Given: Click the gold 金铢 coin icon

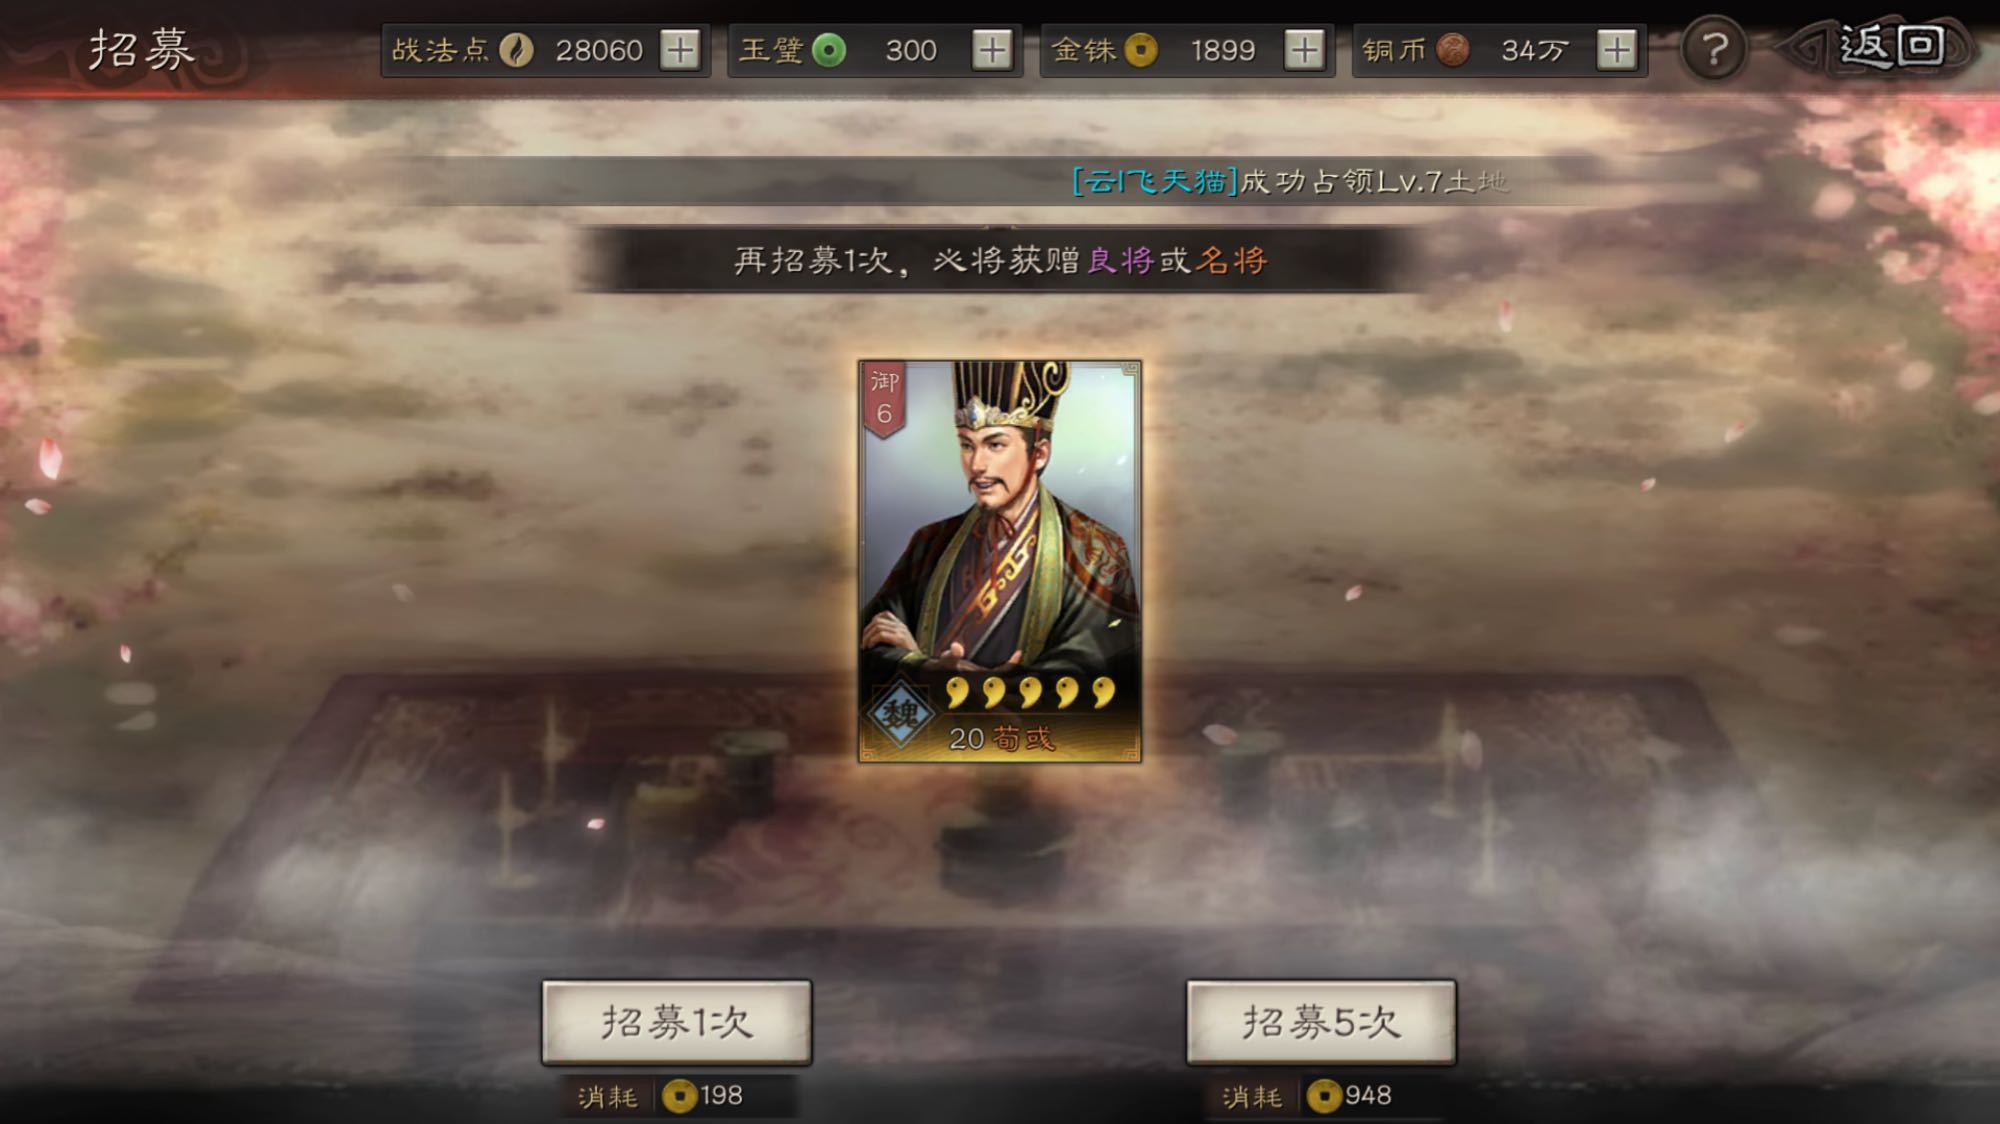Looking at the screenshot, I should coord(1140,50).
